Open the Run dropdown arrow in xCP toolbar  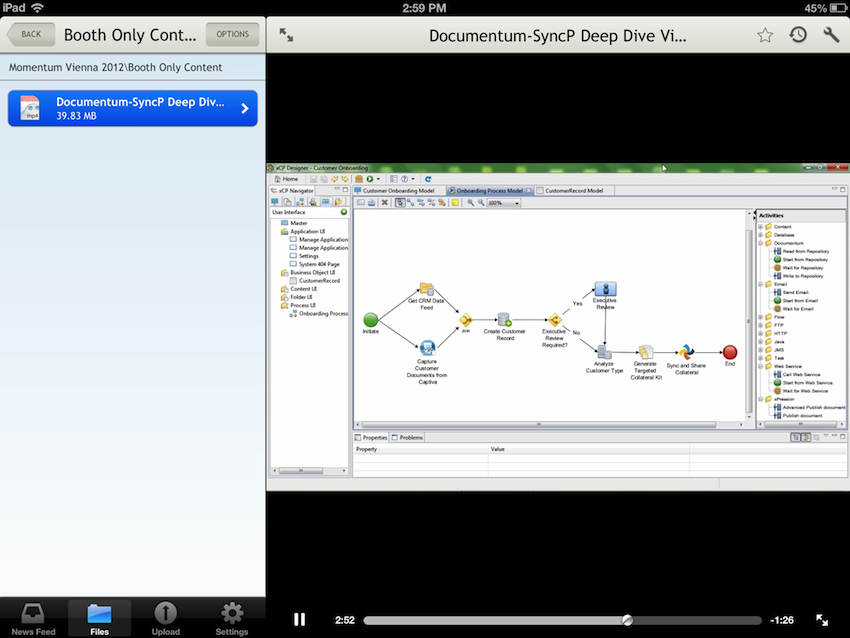coord(378,179)
